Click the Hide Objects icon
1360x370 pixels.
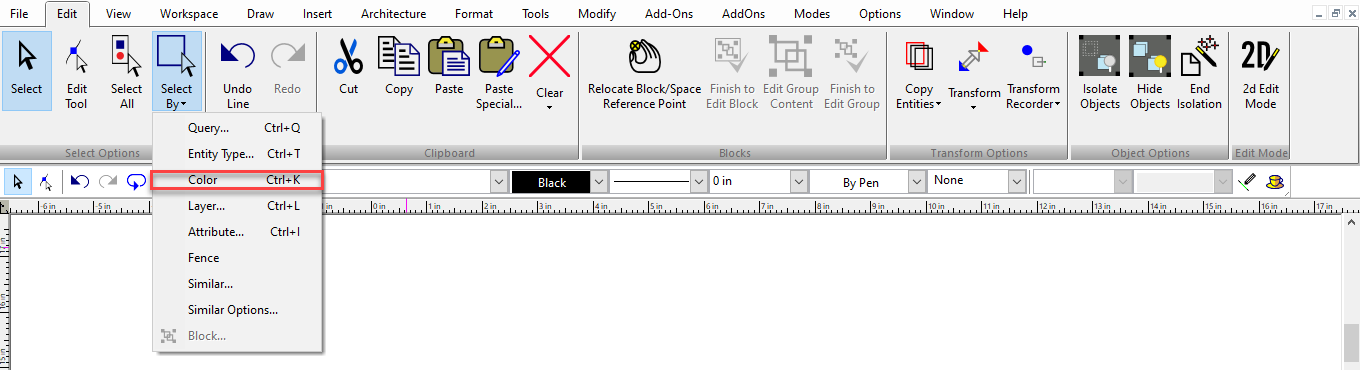pyautogui.click(x=1150, y=57)
